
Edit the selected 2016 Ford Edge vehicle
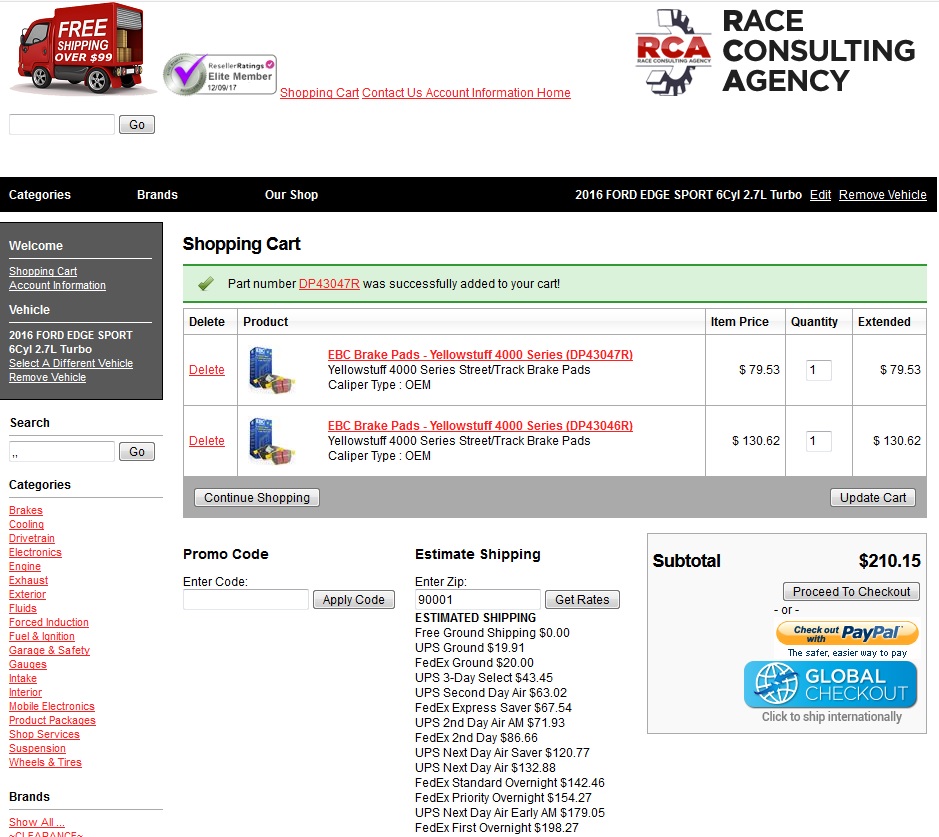(x=820, y=195)
